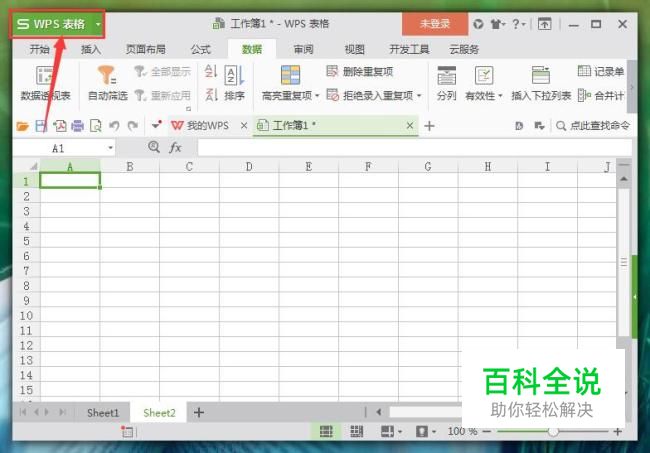
Task: Open the WPS 表格 application menu
Action: coord(51,24)
